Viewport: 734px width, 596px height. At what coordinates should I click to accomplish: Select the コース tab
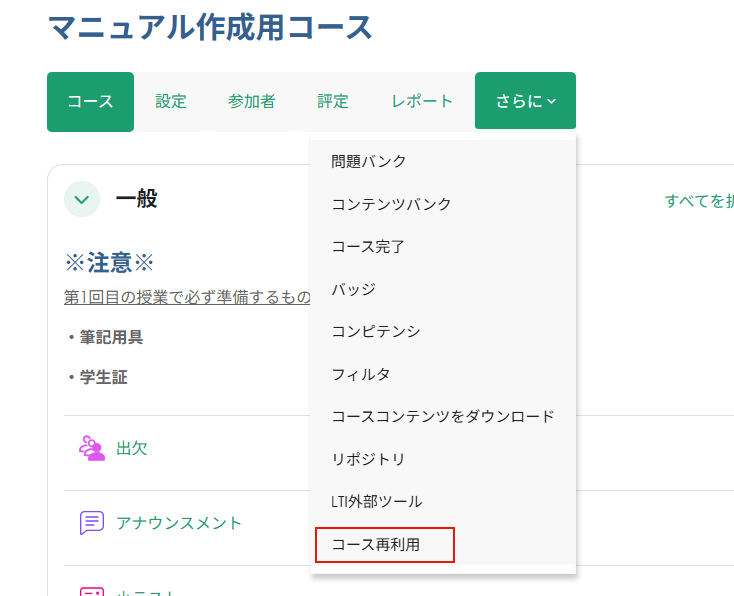tap(90, 101)
